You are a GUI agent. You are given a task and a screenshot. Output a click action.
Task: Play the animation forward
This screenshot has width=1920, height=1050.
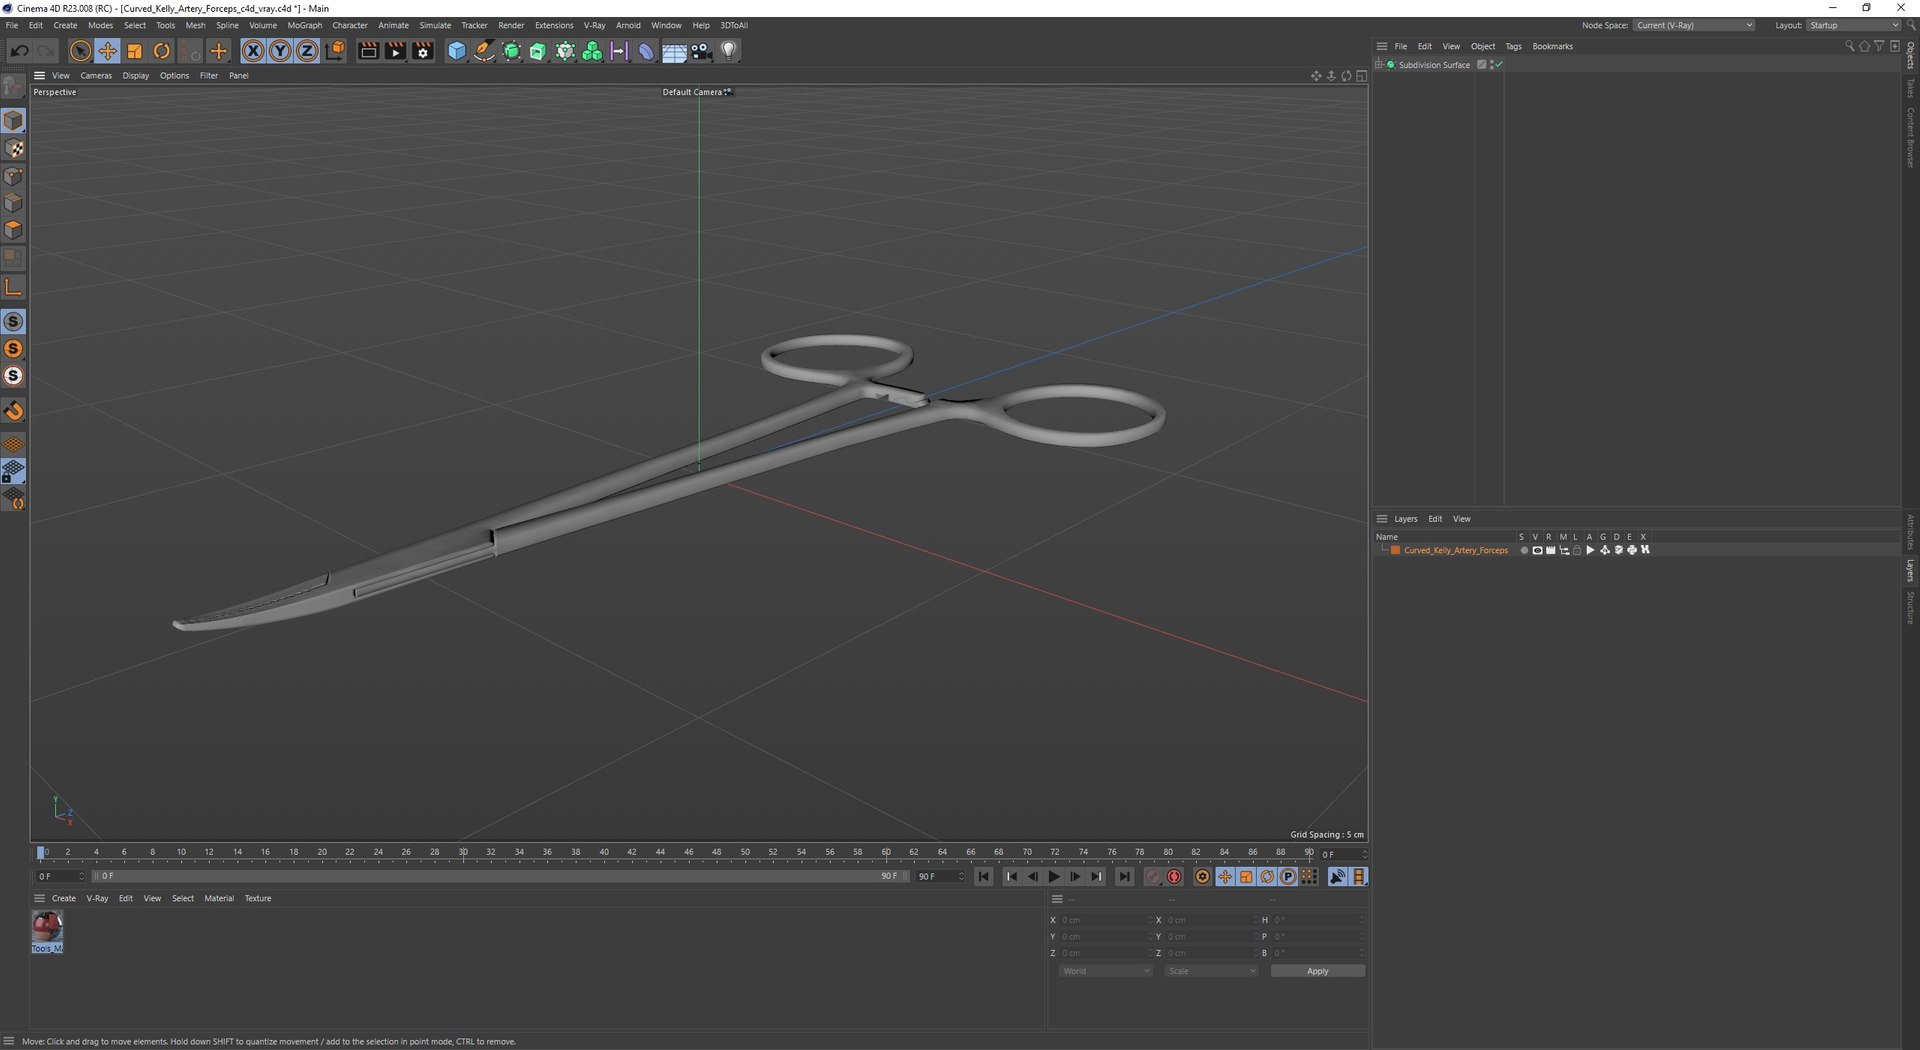[x=1053, y=877]
